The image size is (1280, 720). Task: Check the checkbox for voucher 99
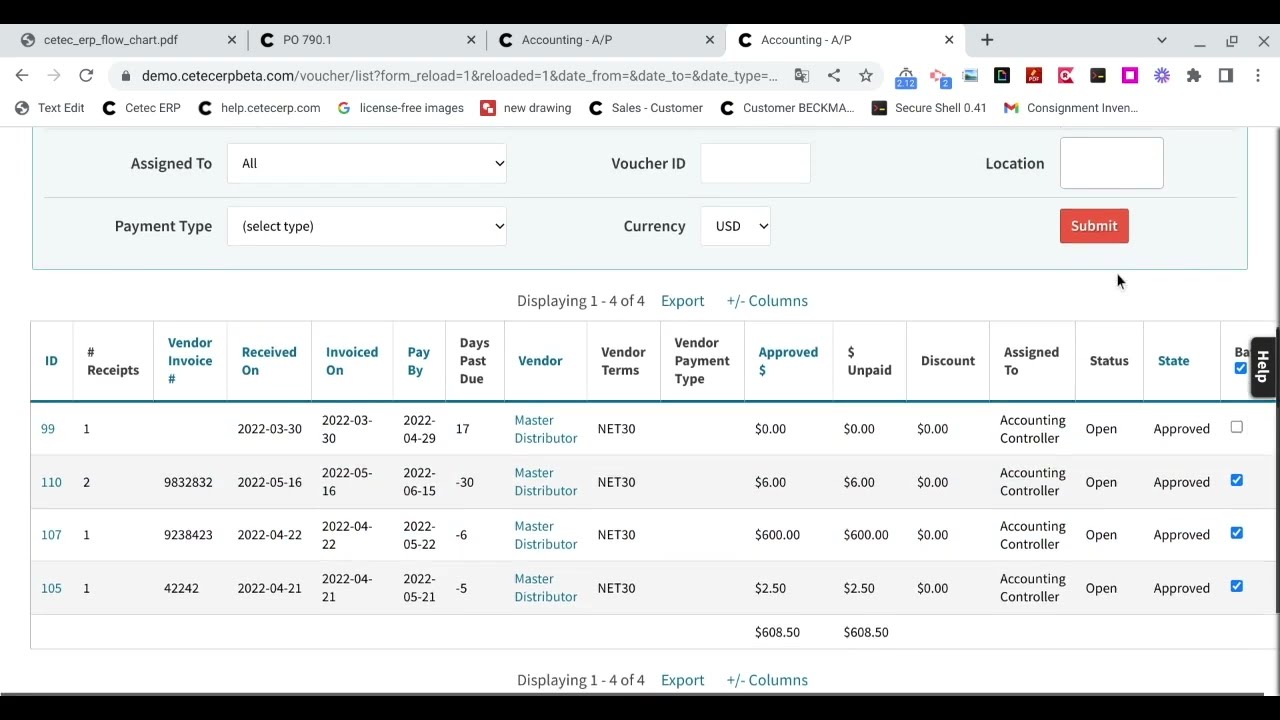tap(1236, 428)
